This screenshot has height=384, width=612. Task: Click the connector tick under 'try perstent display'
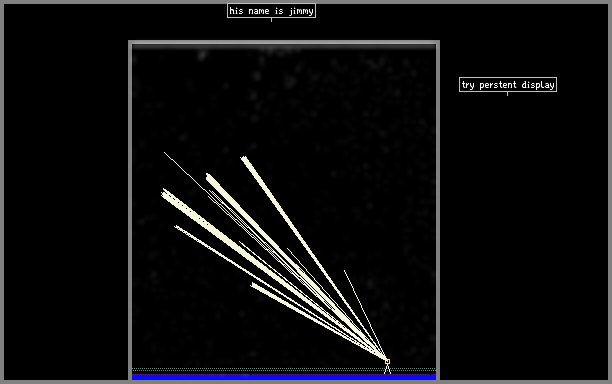point(507,94)
